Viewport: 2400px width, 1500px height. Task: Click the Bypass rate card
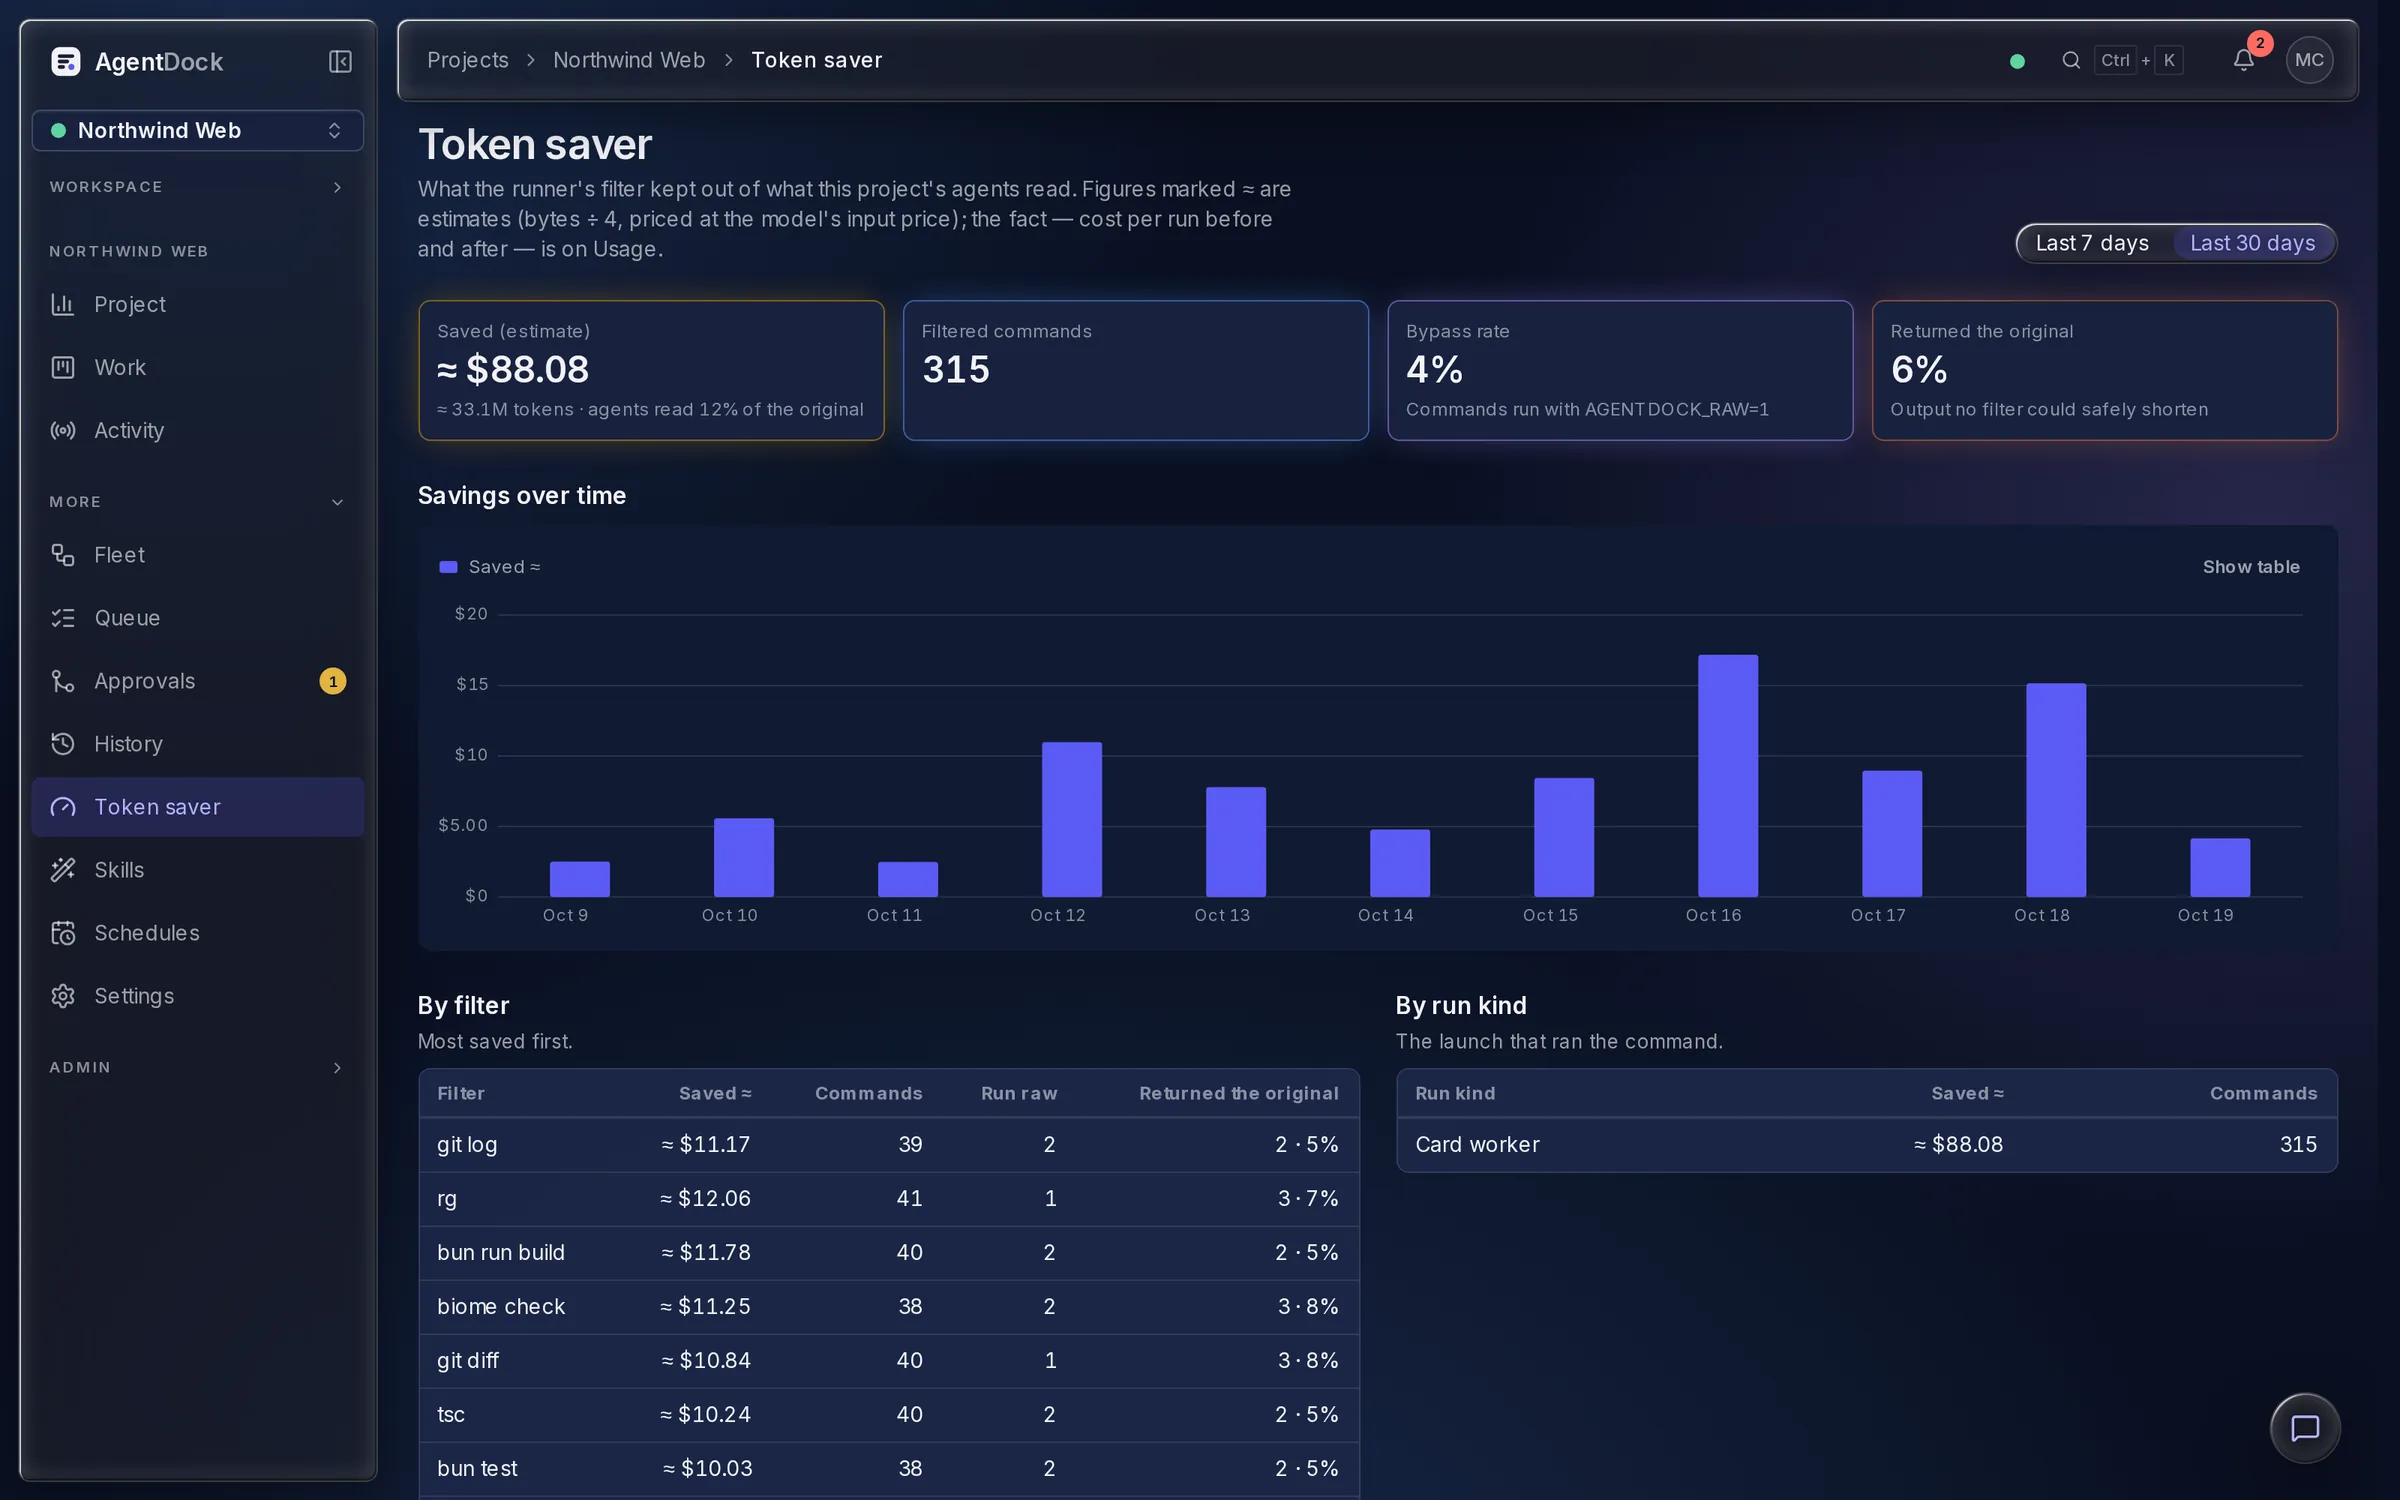1620,370
